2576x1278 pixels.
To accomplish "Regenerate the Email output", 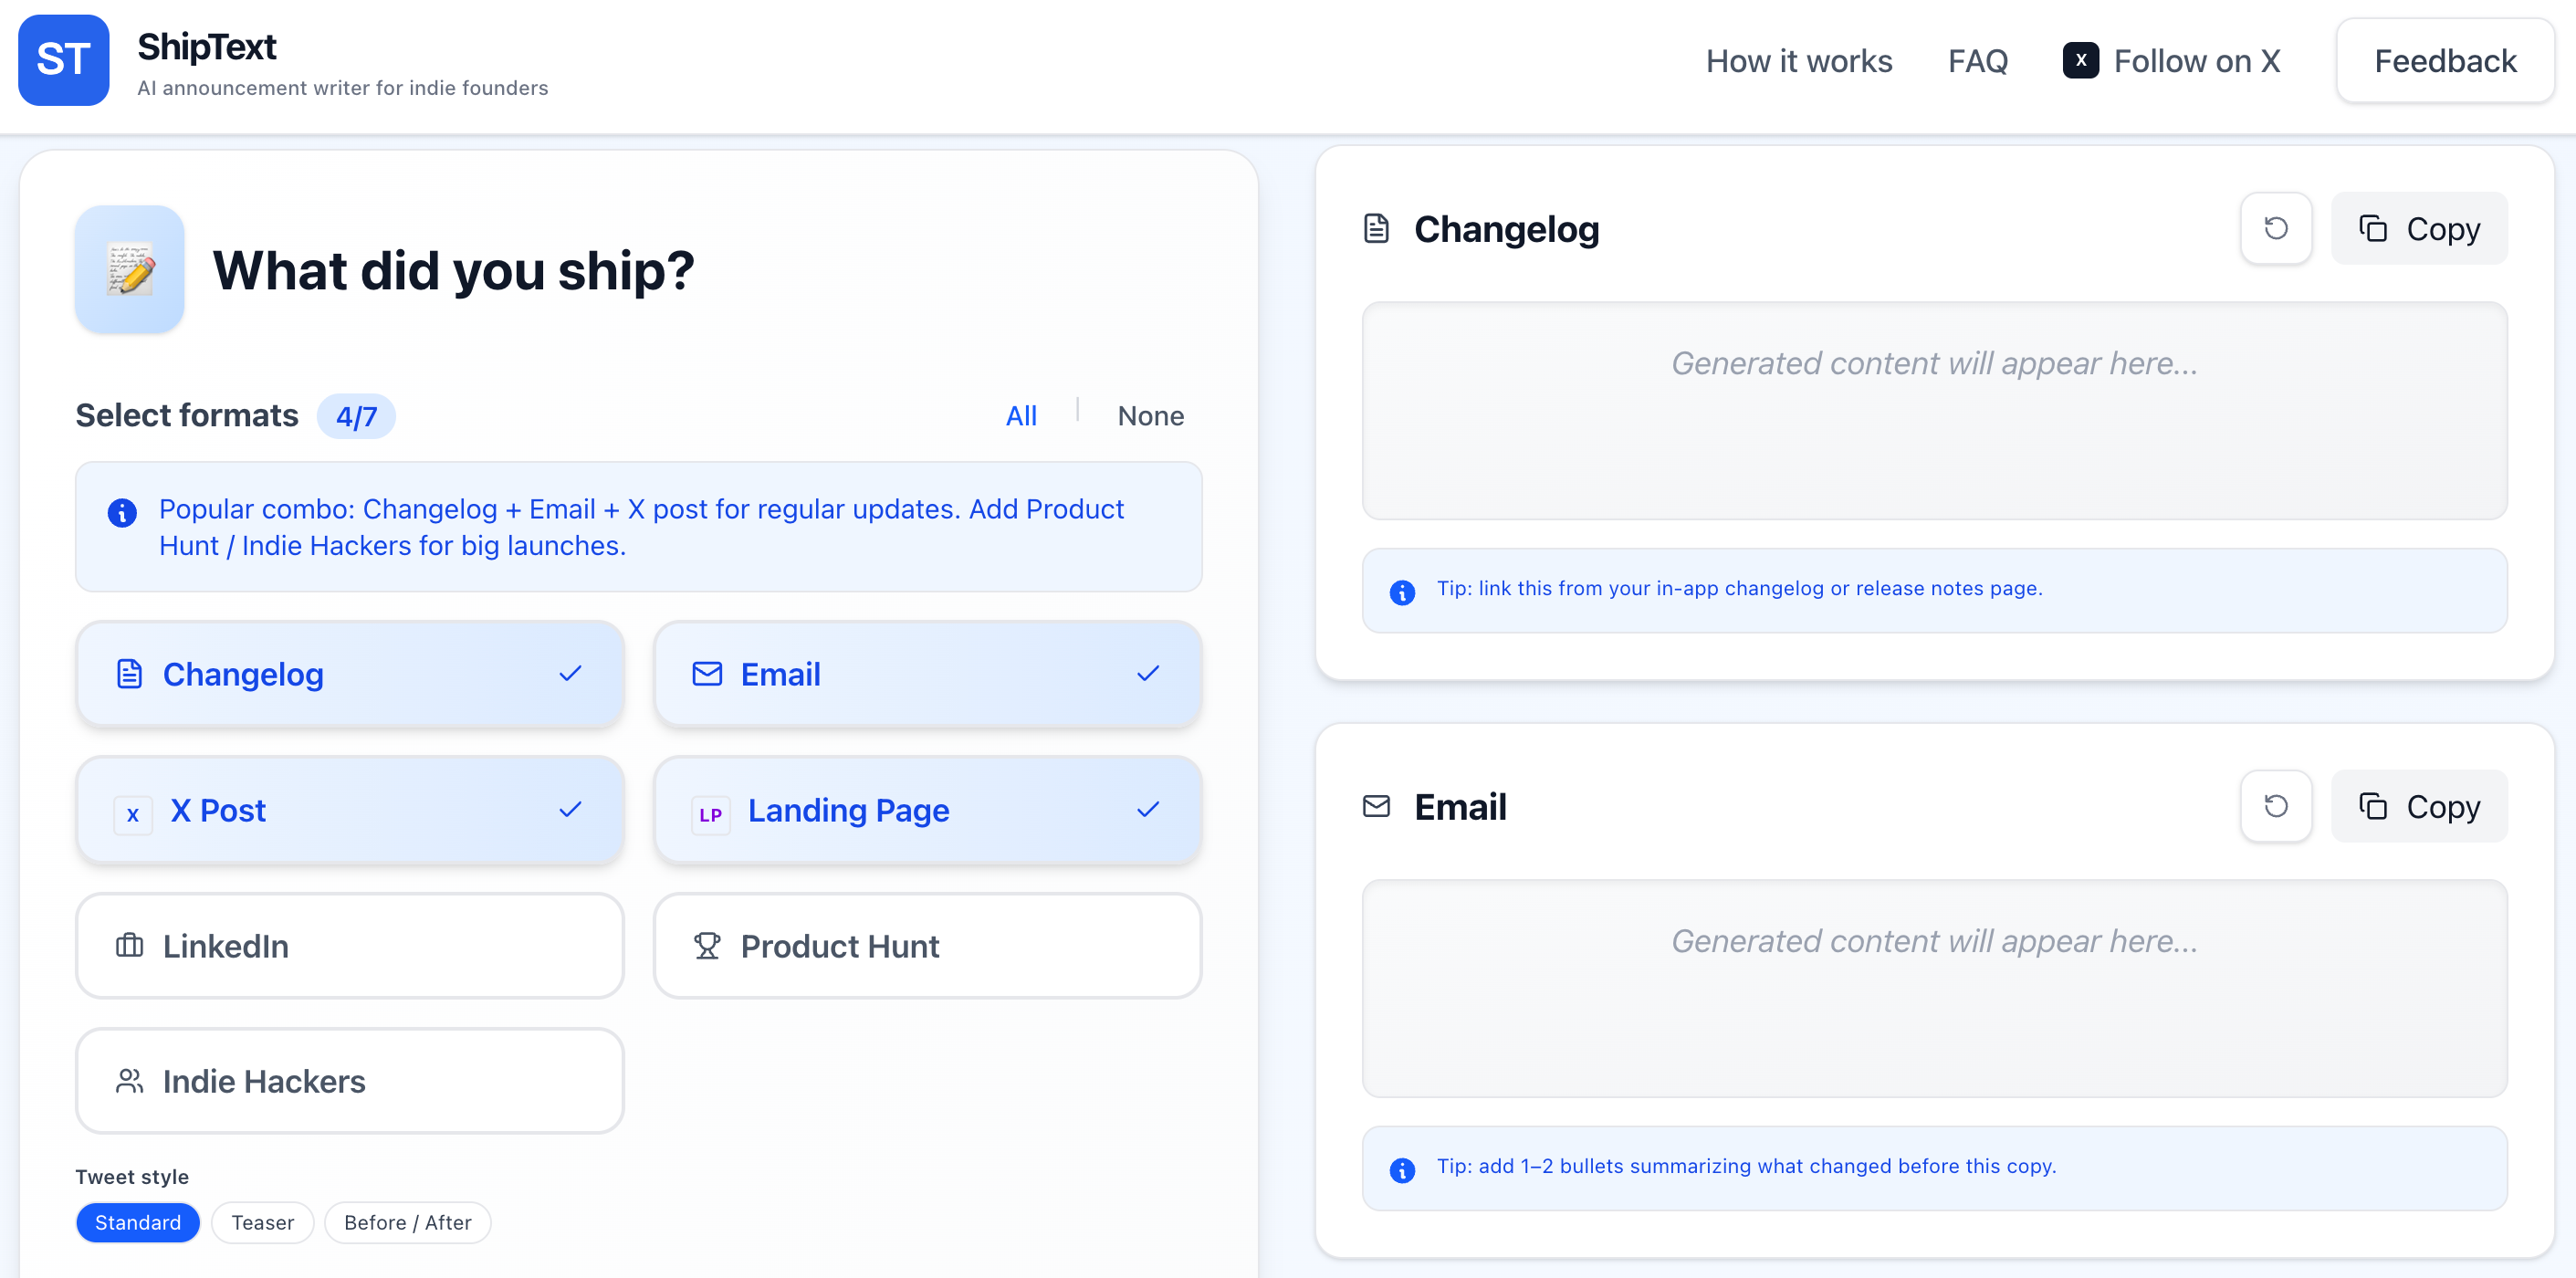I will (2275, 806).
